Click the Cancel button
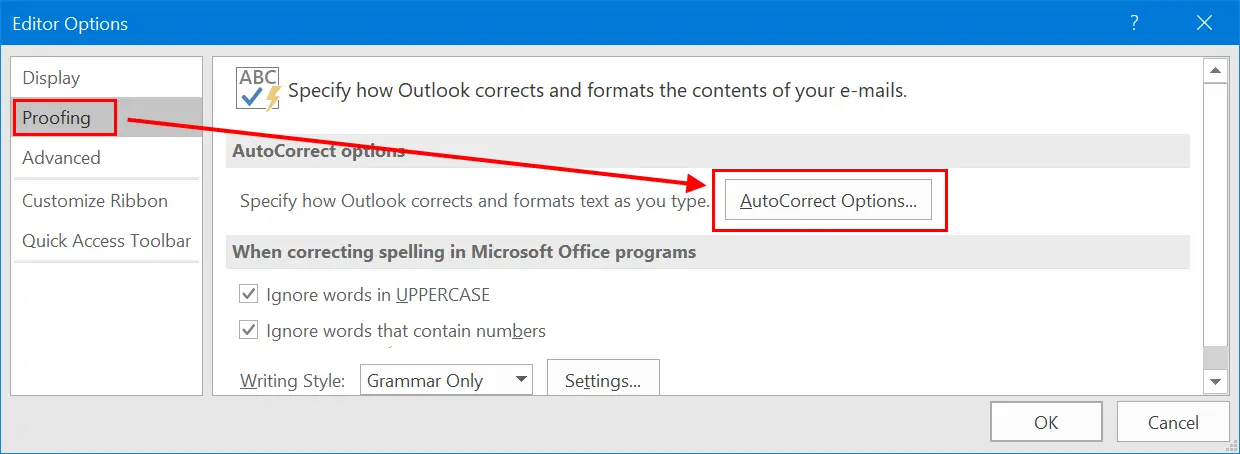The width and height of the screenshot is (1240, 454). tap(1173, 422)
